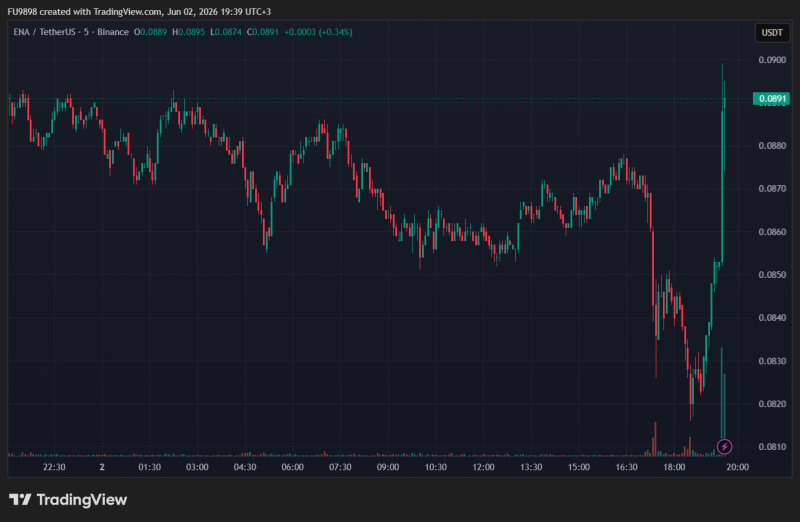Click the 18:00 time axis label

tap(674, 467)
